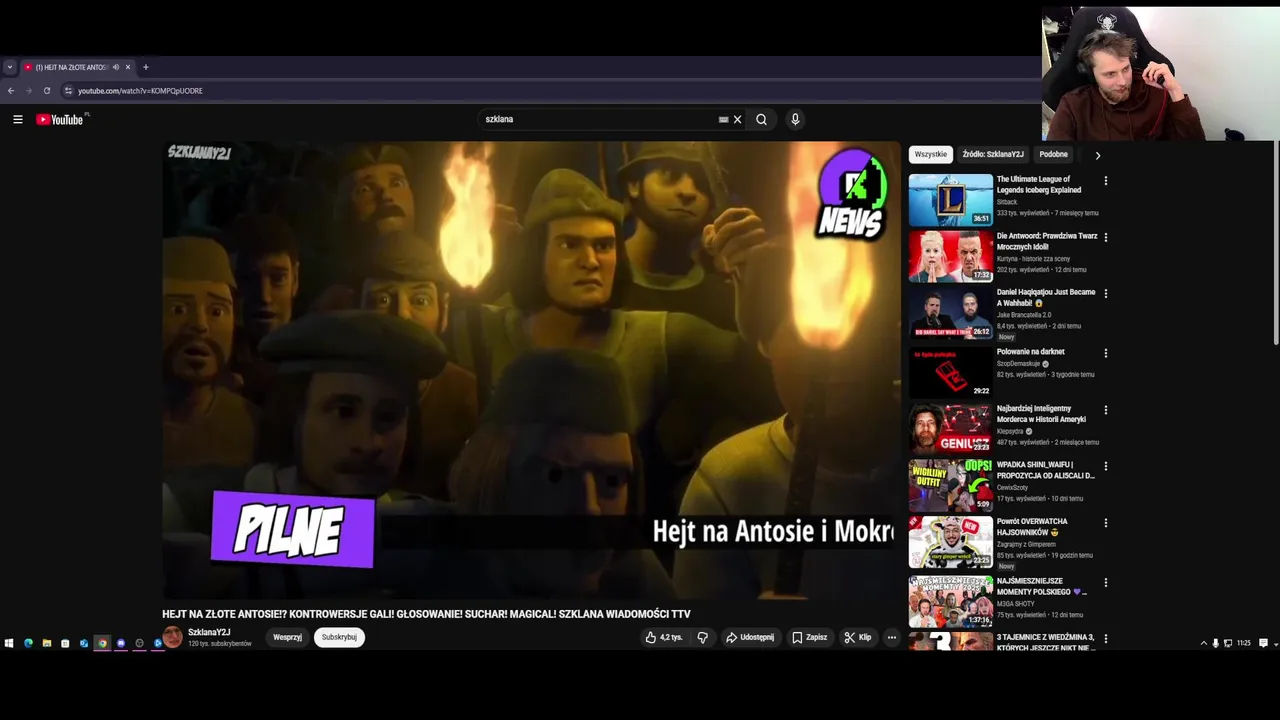Open more actions ellipsis below the video
Image resolution: width=1280 pixels, height=720 pixels.
click(891, 637)
